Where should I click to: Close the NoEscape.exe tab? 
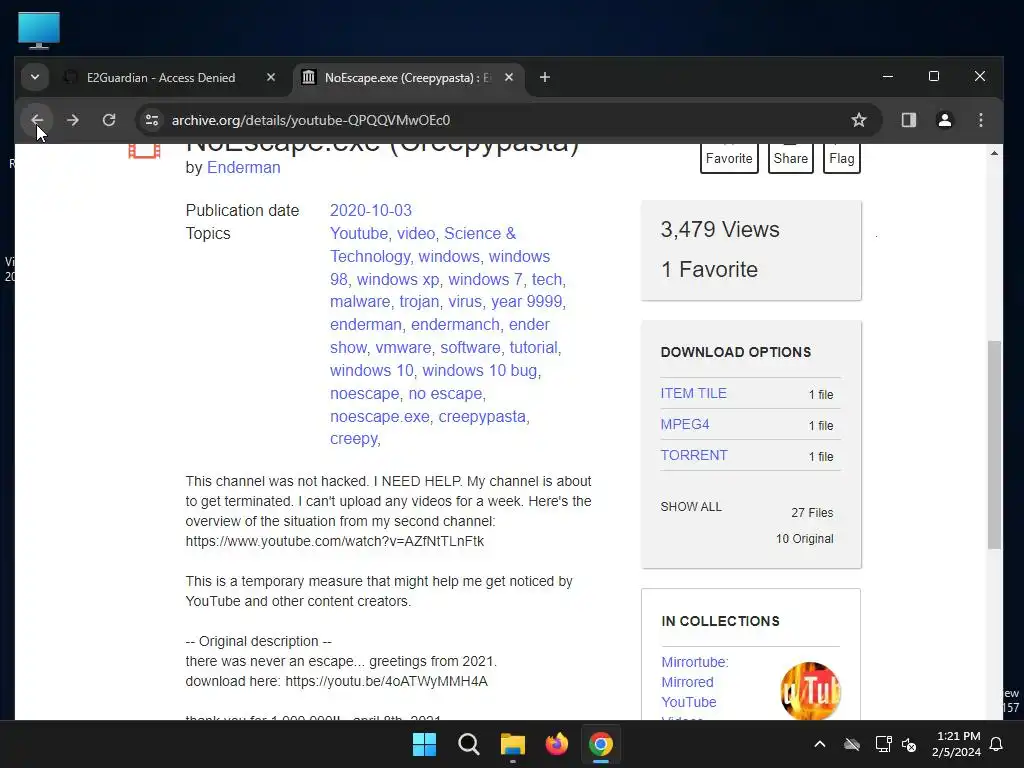tap(509, 77)
